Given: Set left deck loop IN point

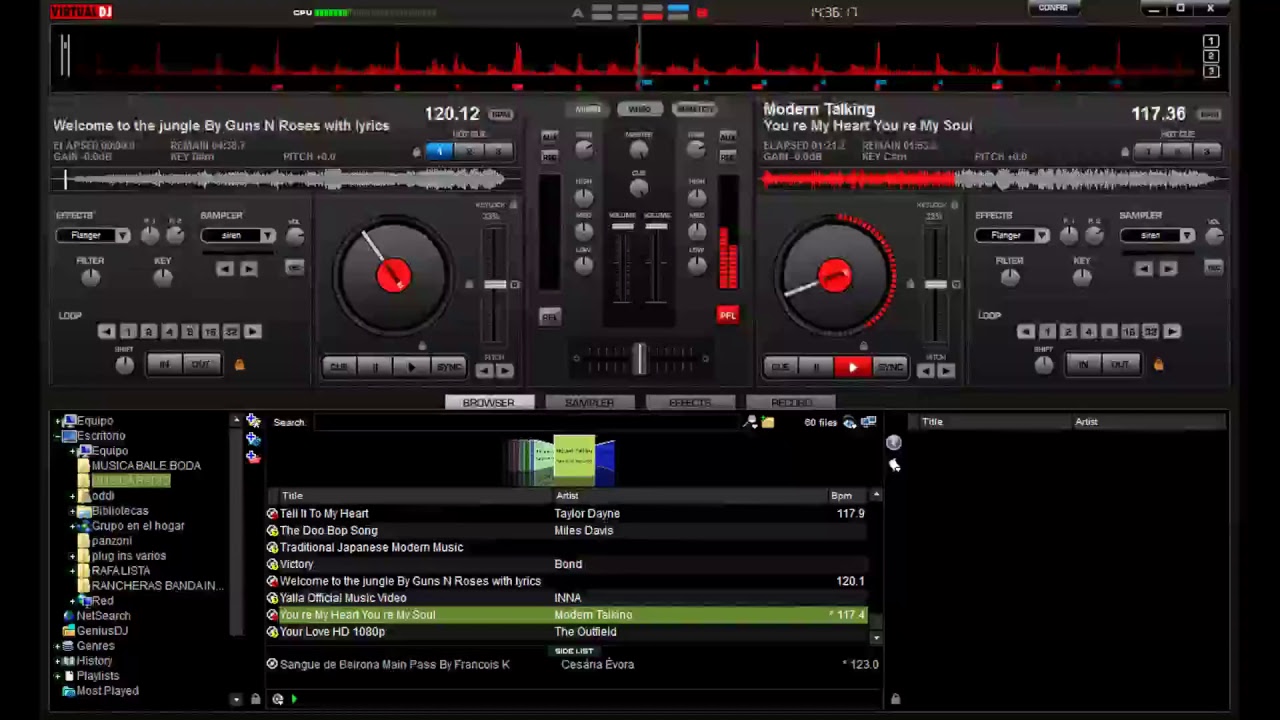Looking at the screenshot, I should click(x=164, y=365).
